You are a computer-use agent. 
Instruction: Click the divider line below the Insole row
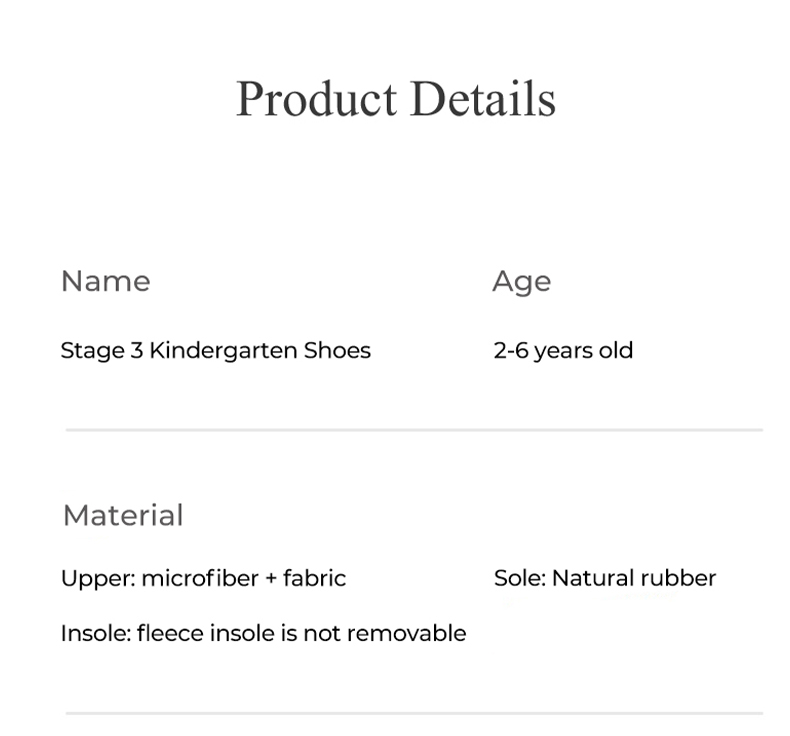[414, 713]
